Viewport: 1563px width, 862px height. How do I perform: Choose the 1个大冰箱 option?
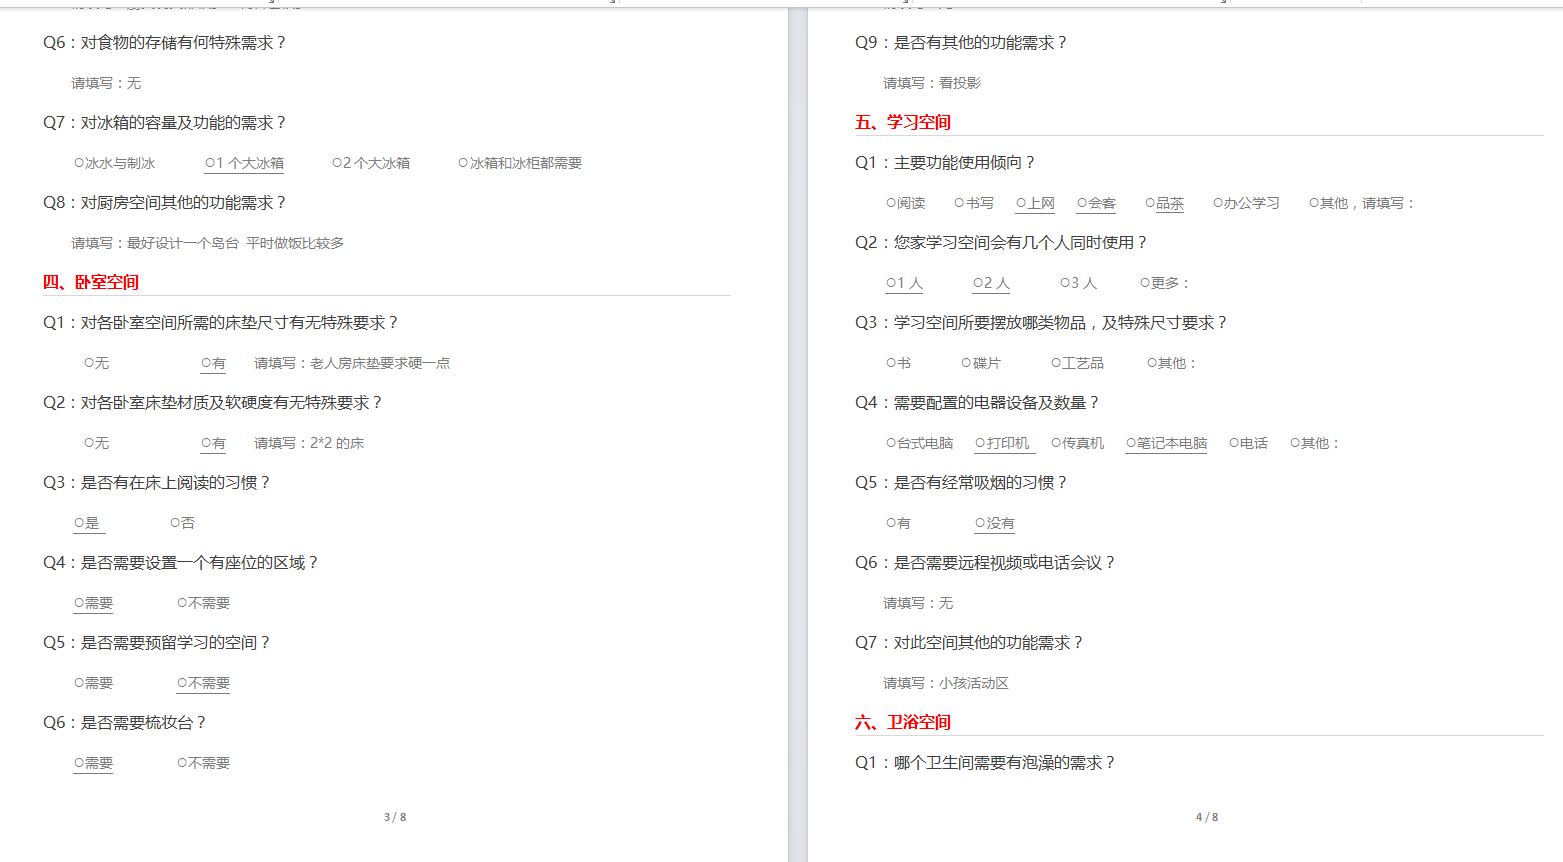[244, 163]
